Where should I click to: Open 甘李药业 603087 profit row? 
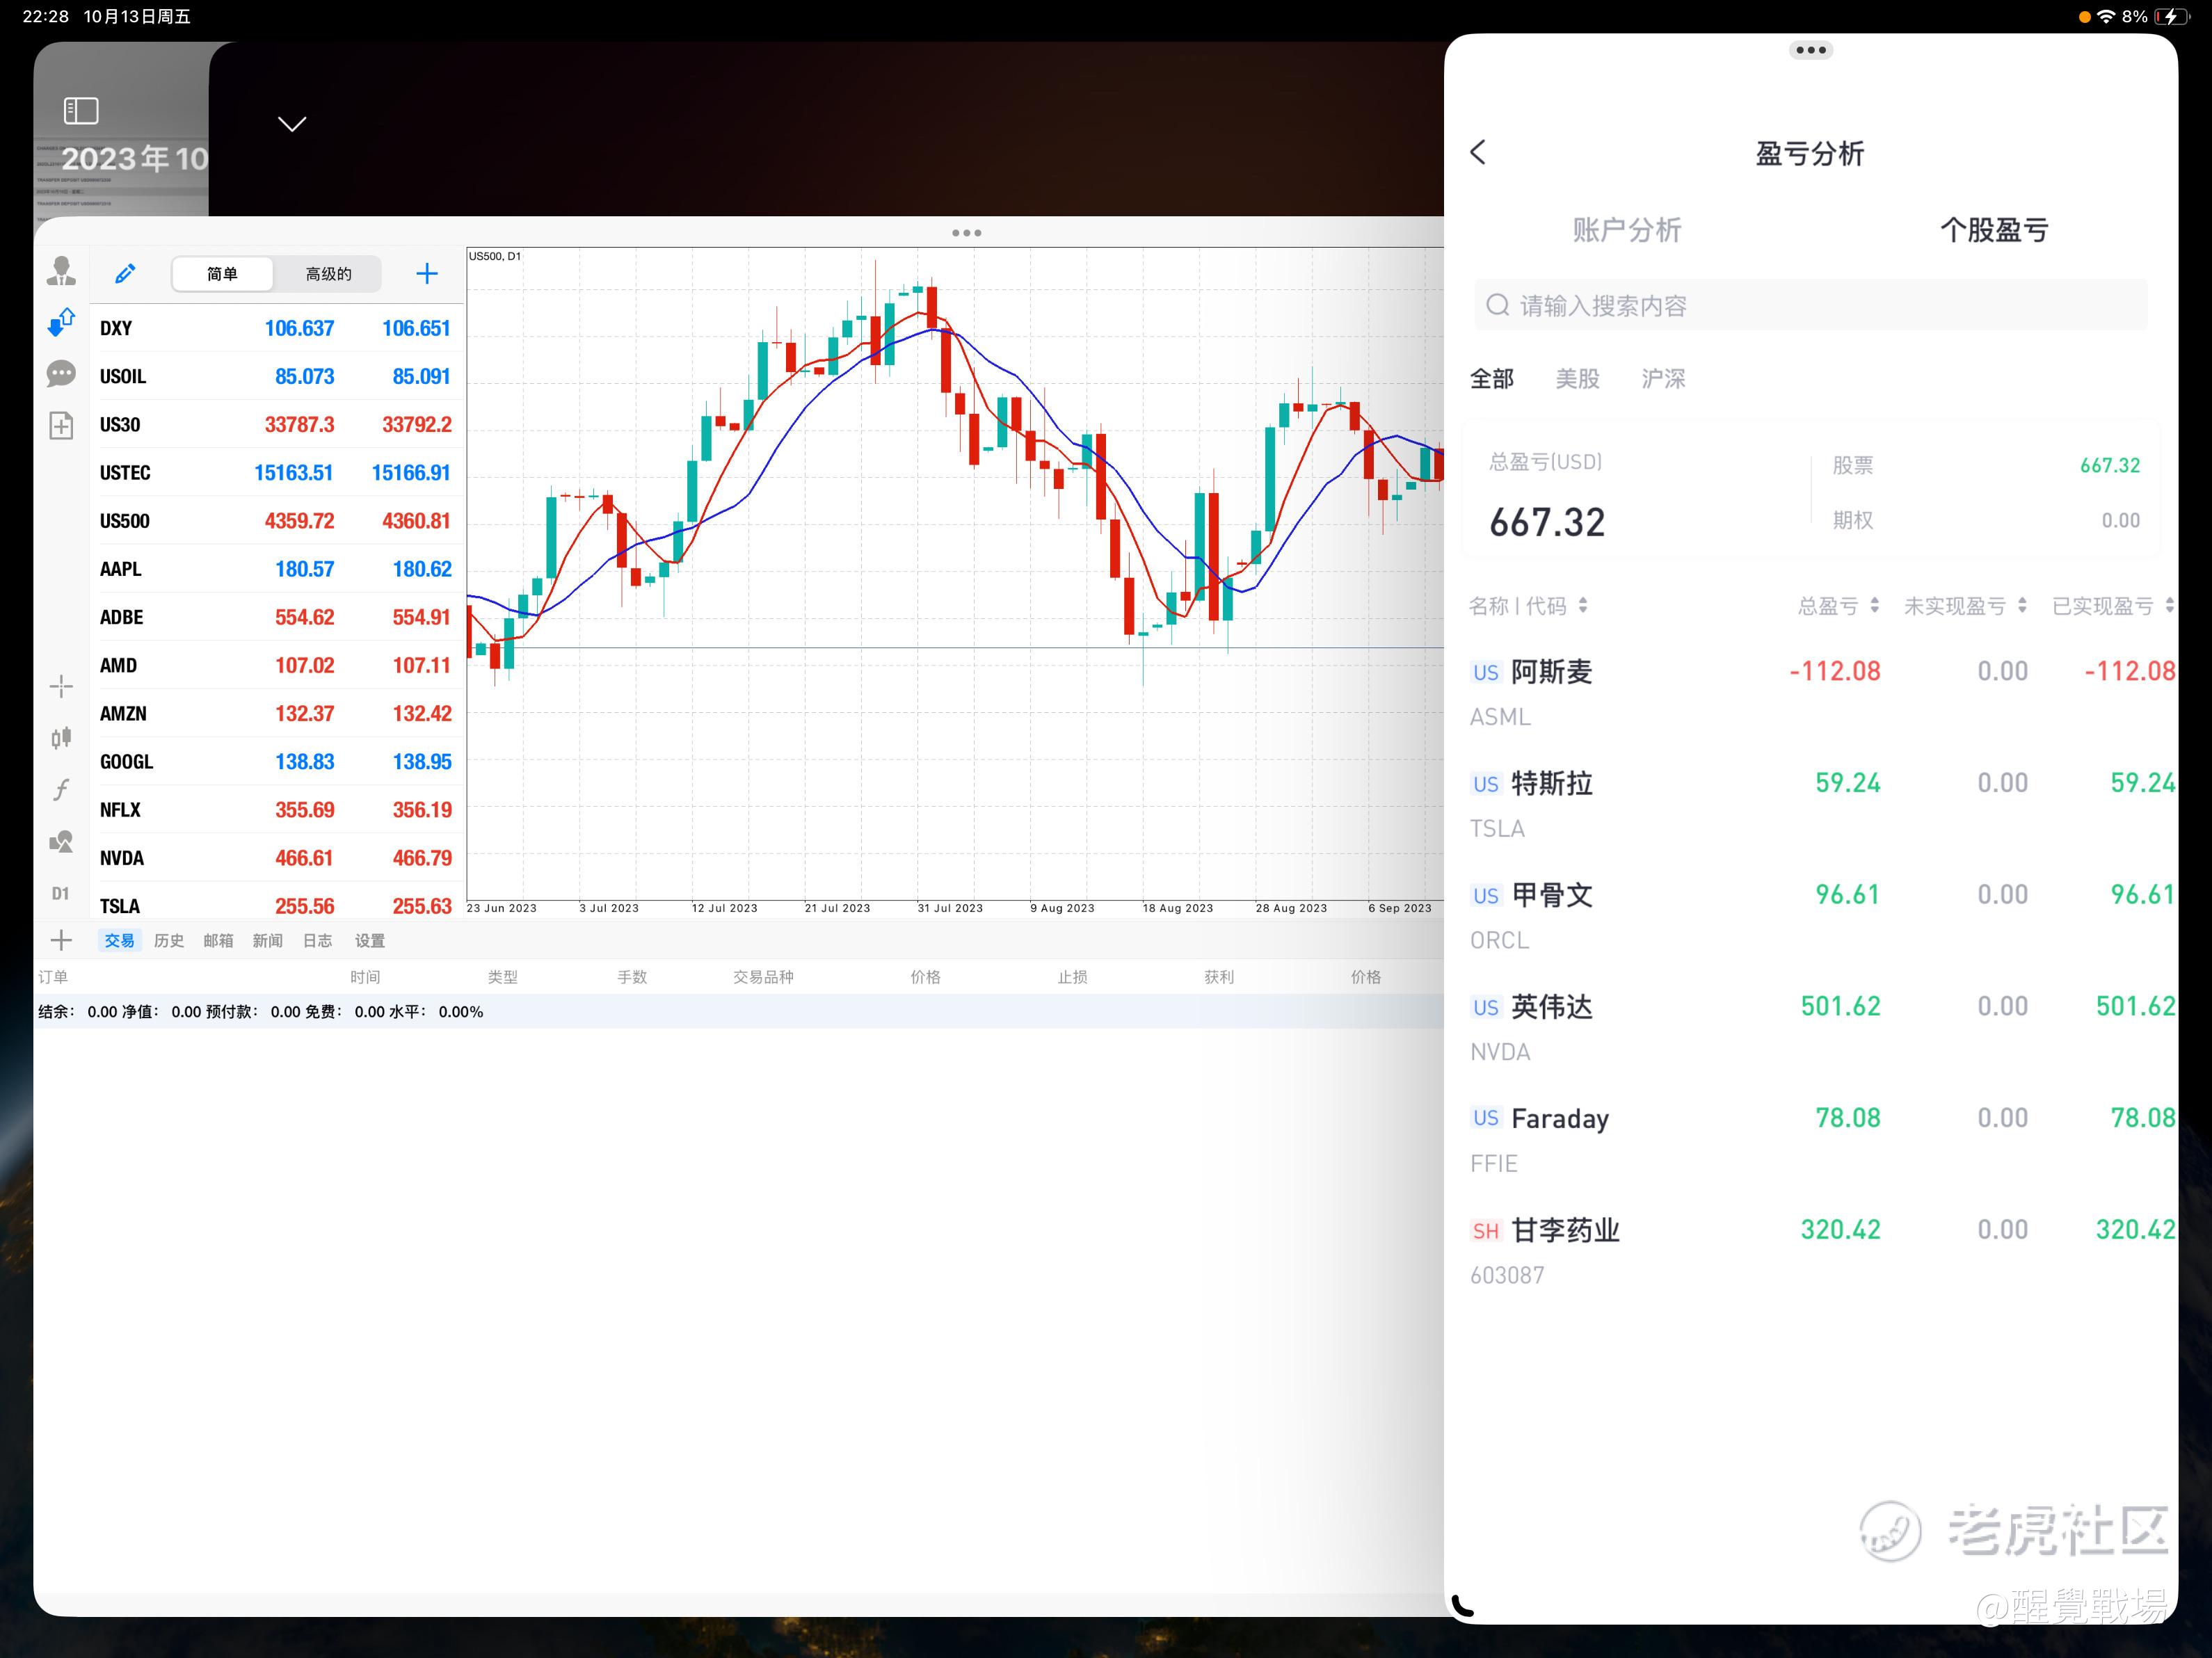pyautogui.click(x=1811, y=1252)
